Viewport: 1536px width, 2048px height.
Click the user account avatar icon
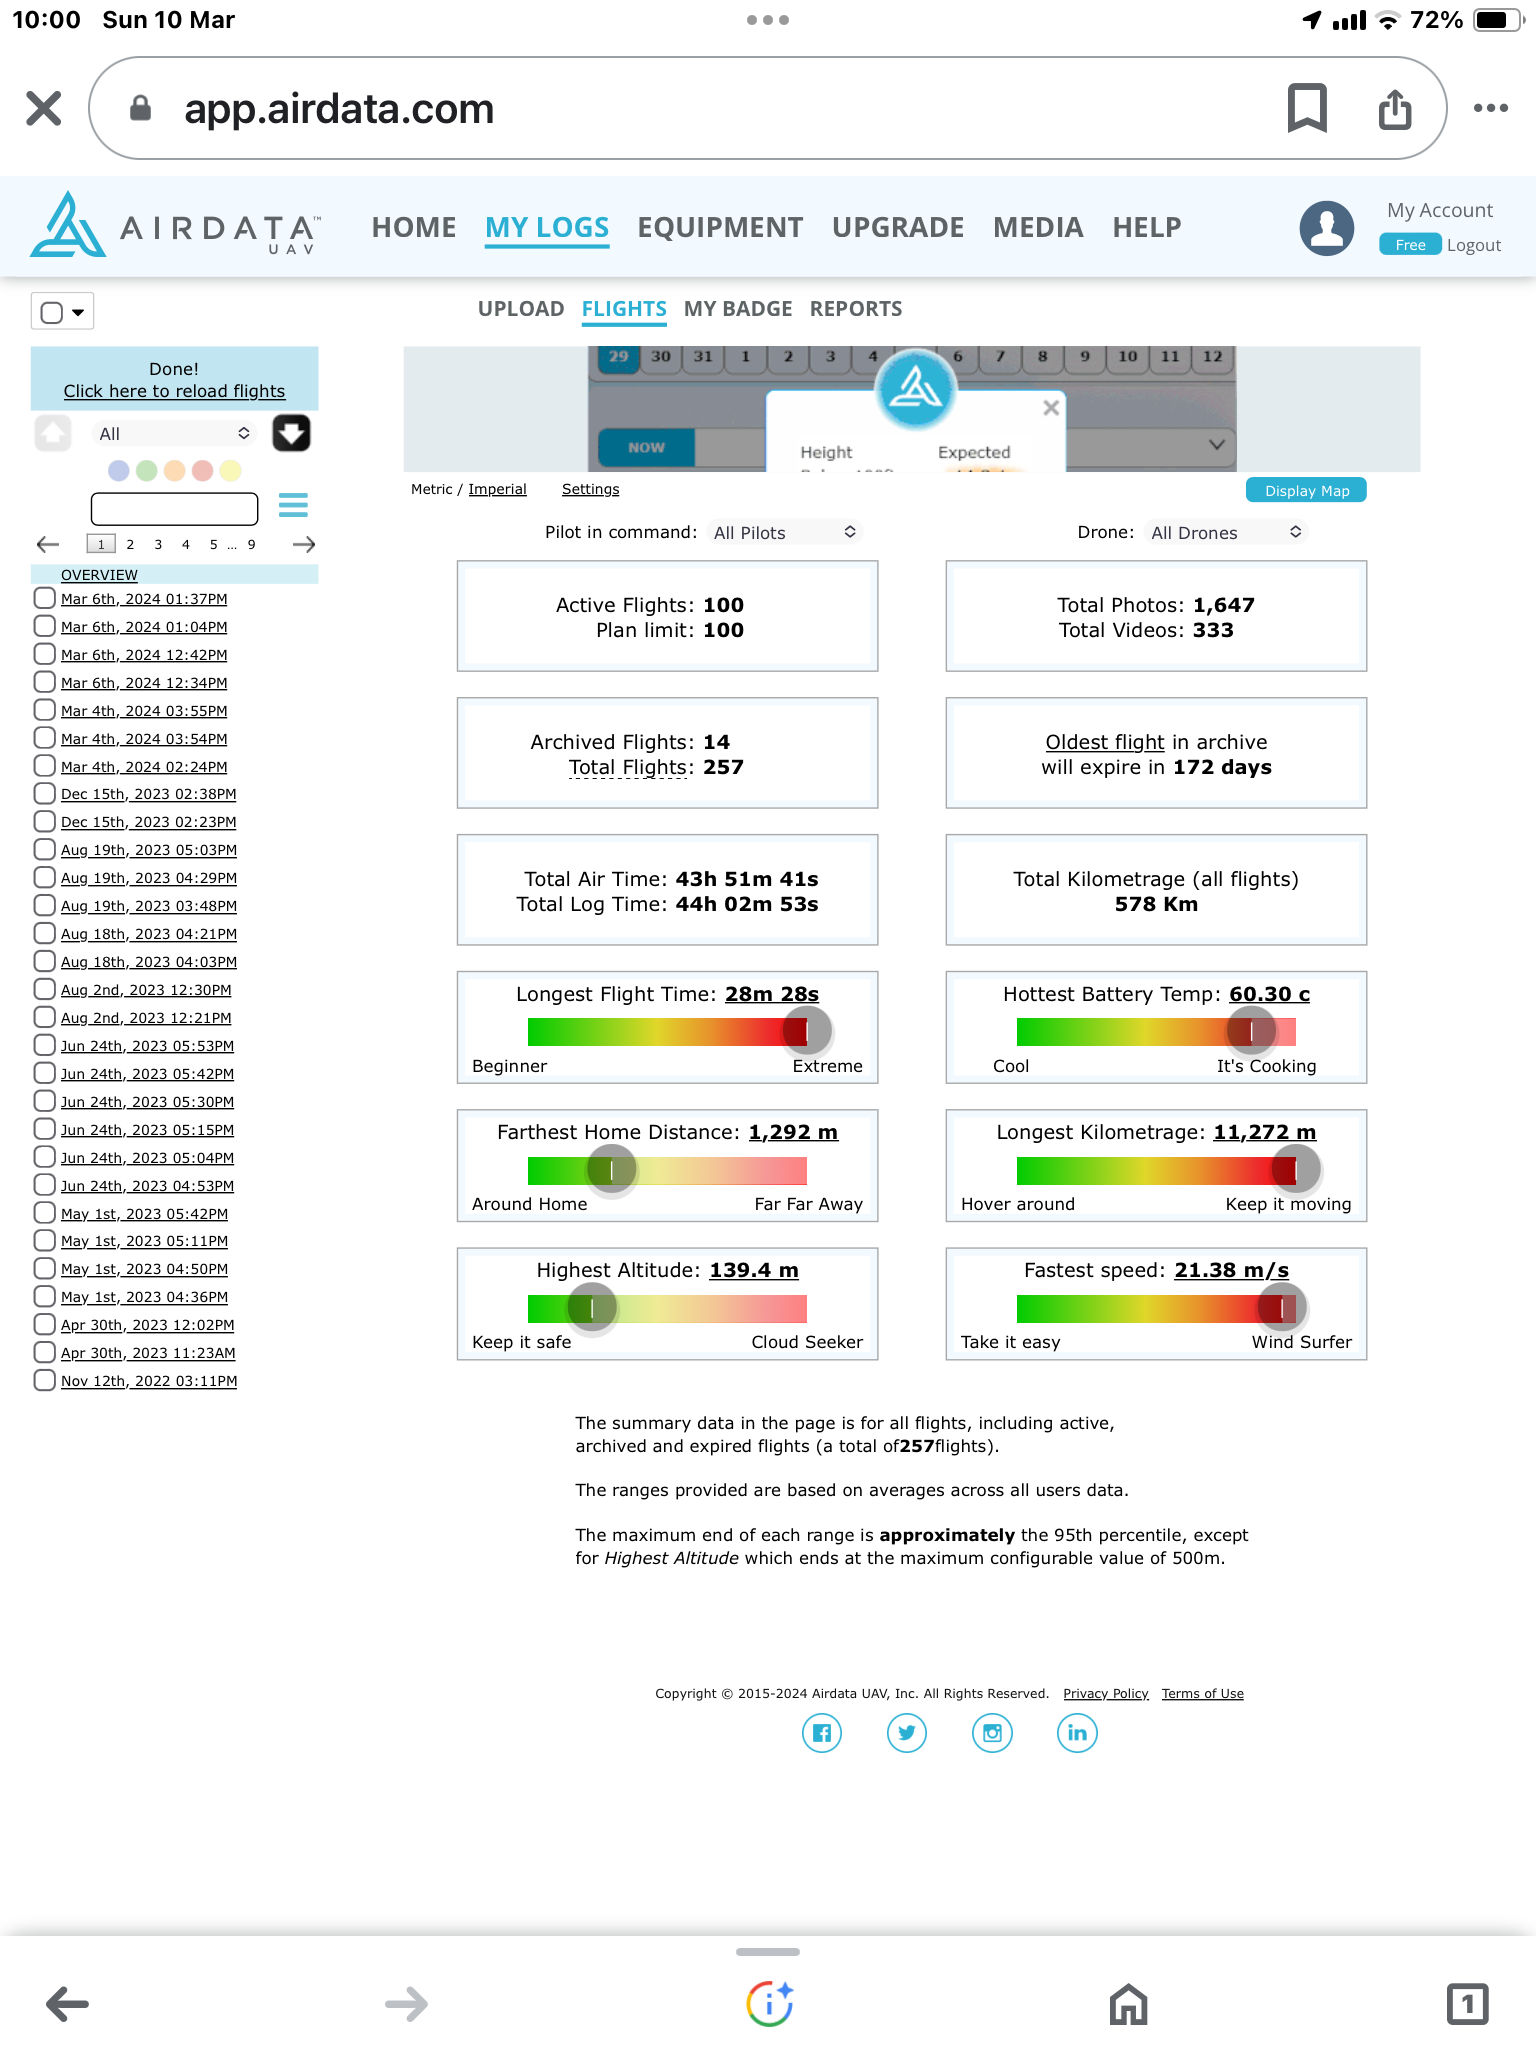pos(1326,228)
